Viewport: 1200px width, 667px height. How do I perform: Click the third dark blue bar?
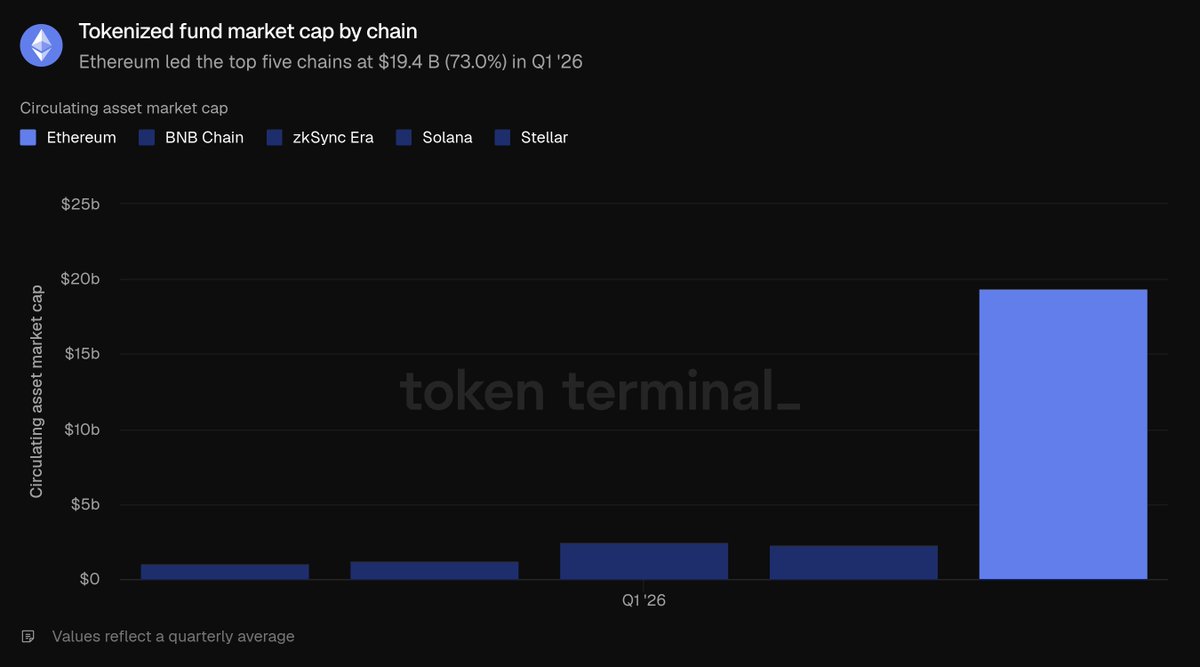point(644,561)
